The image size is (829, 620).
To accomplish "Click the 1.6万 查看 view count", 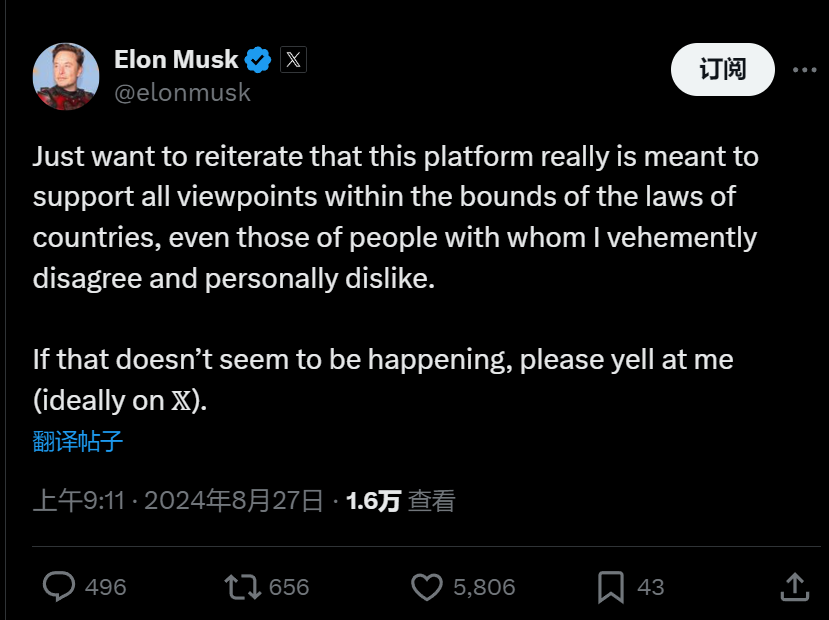I will tap(400, 501).
